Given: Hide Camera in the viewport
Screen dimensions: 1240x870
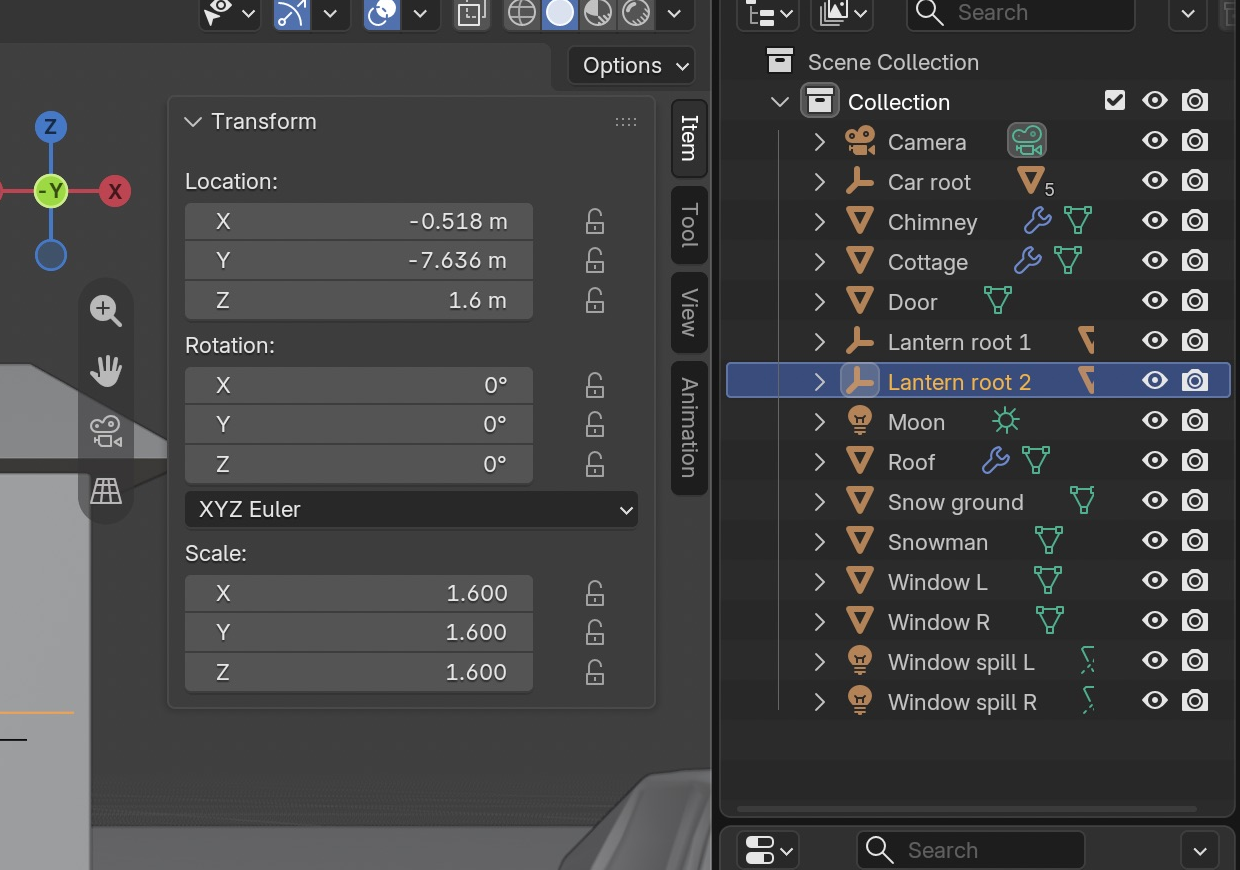Looking at the screenshot, I should pos(1155,140).
